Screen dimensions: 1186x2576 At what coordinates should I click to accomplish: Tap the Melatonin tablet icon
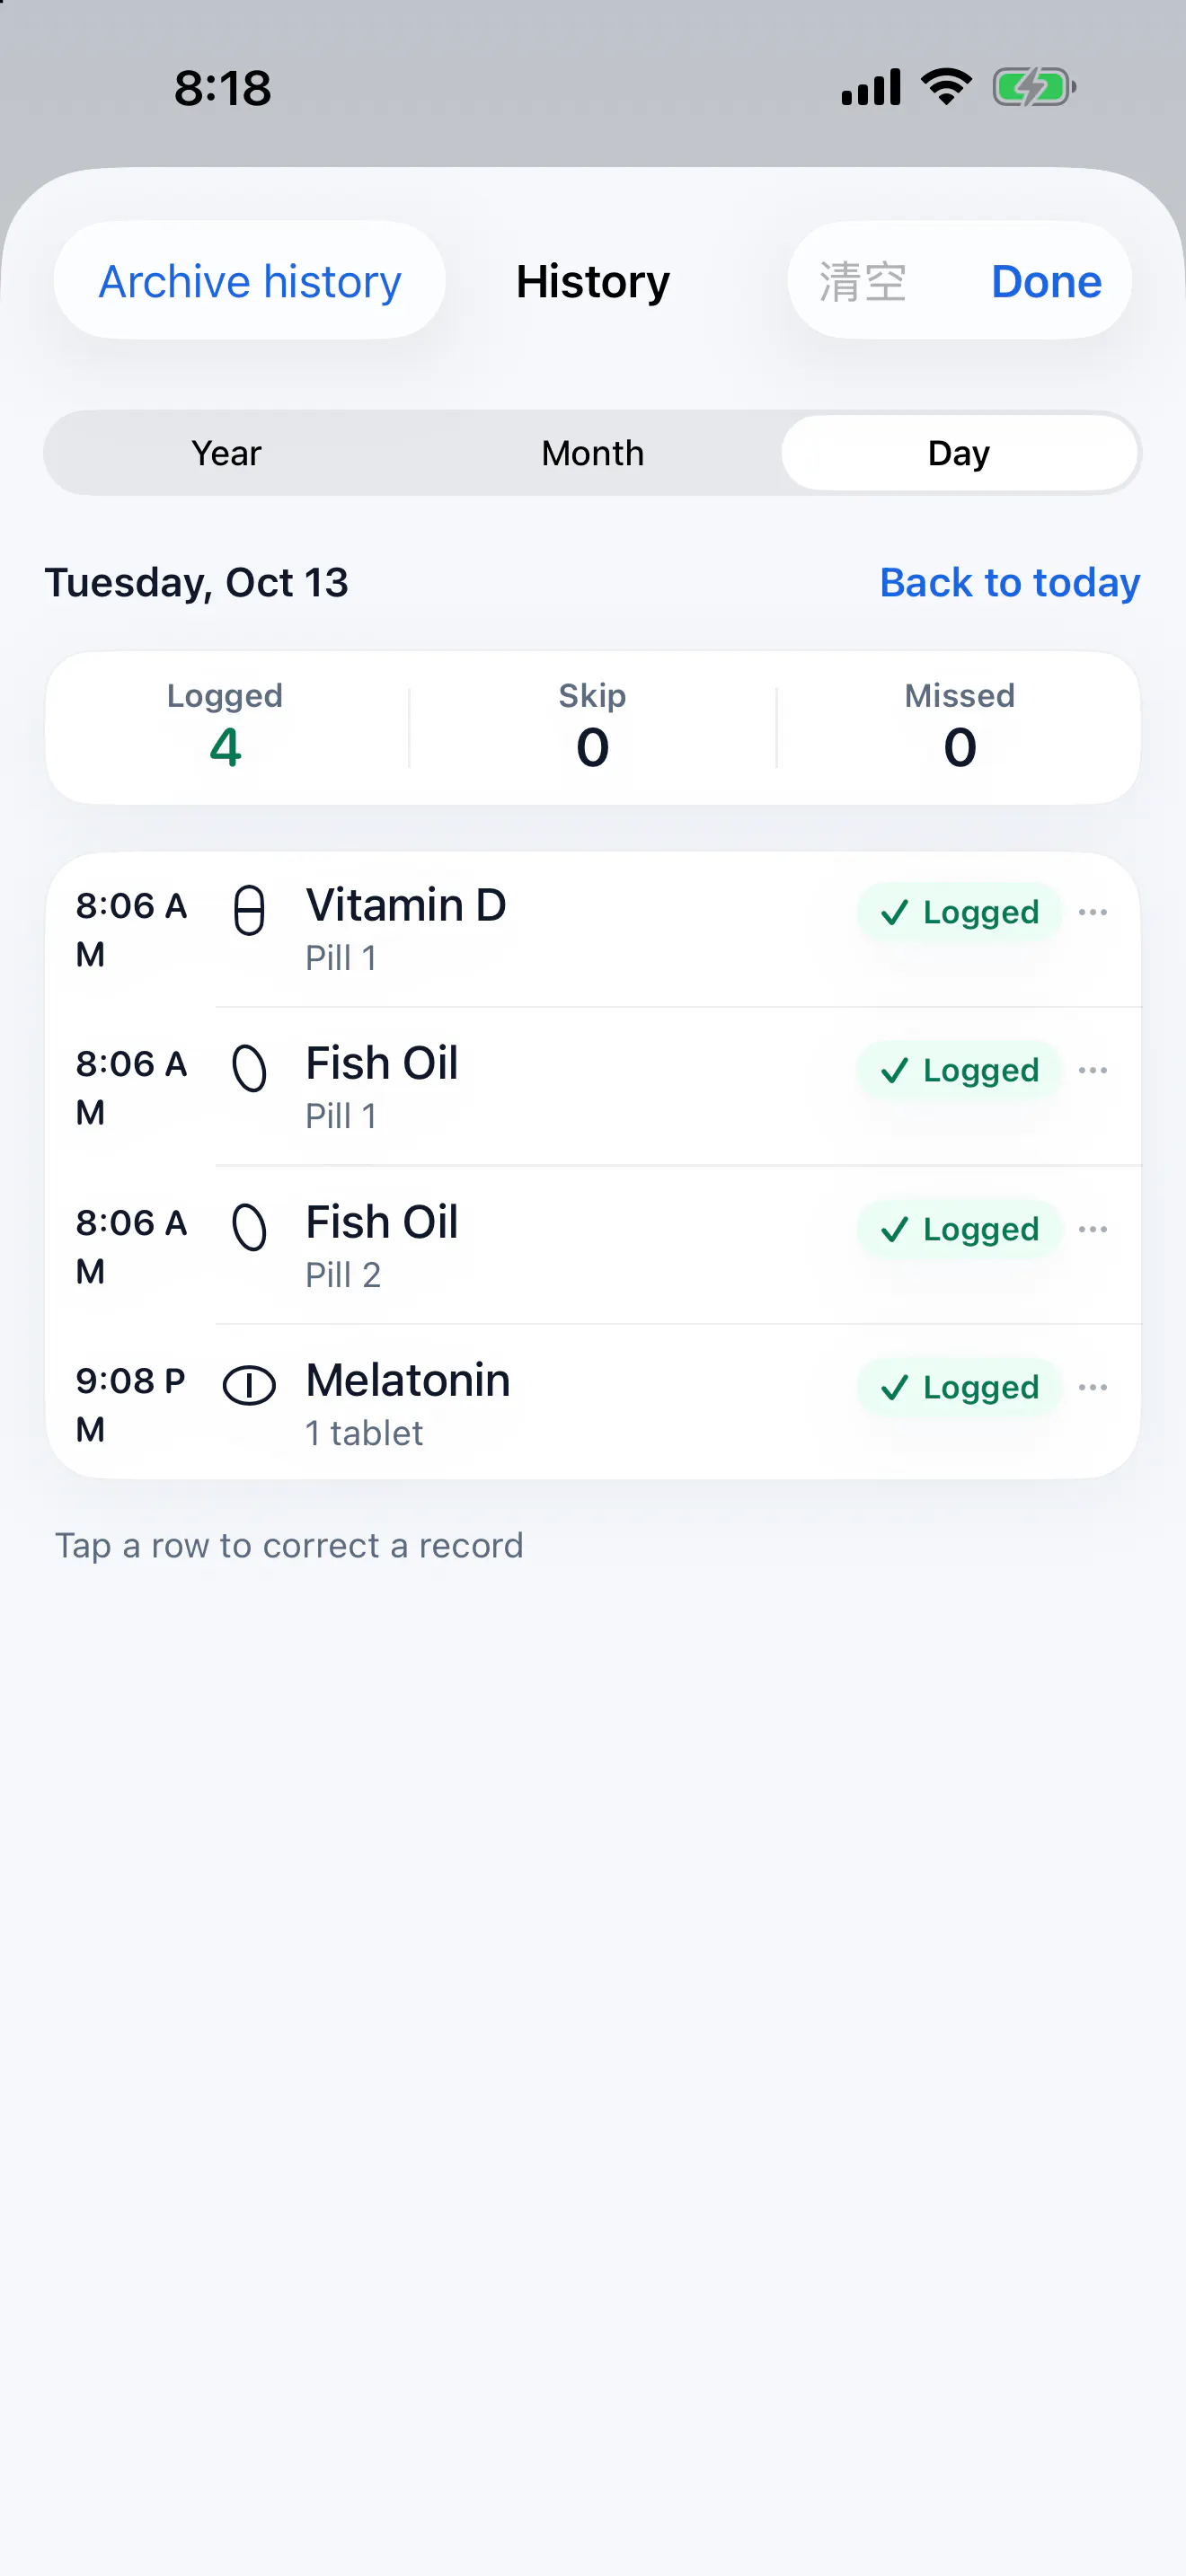pos(249,1385)
